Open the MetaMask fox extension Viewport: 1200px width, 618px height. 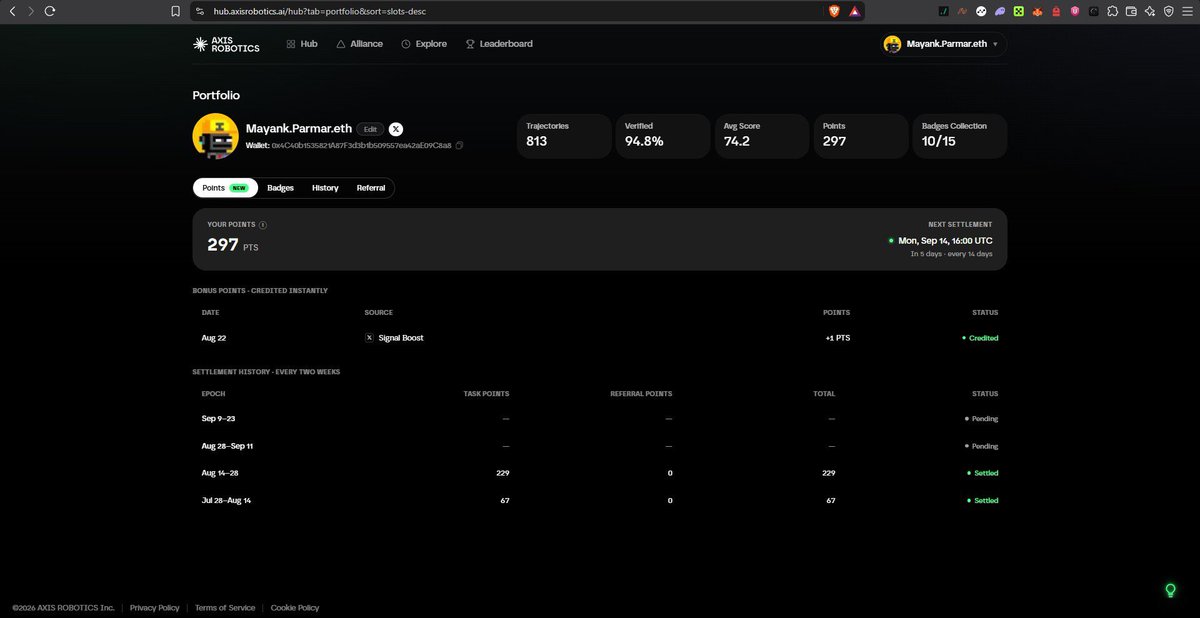pos(1037,11)
